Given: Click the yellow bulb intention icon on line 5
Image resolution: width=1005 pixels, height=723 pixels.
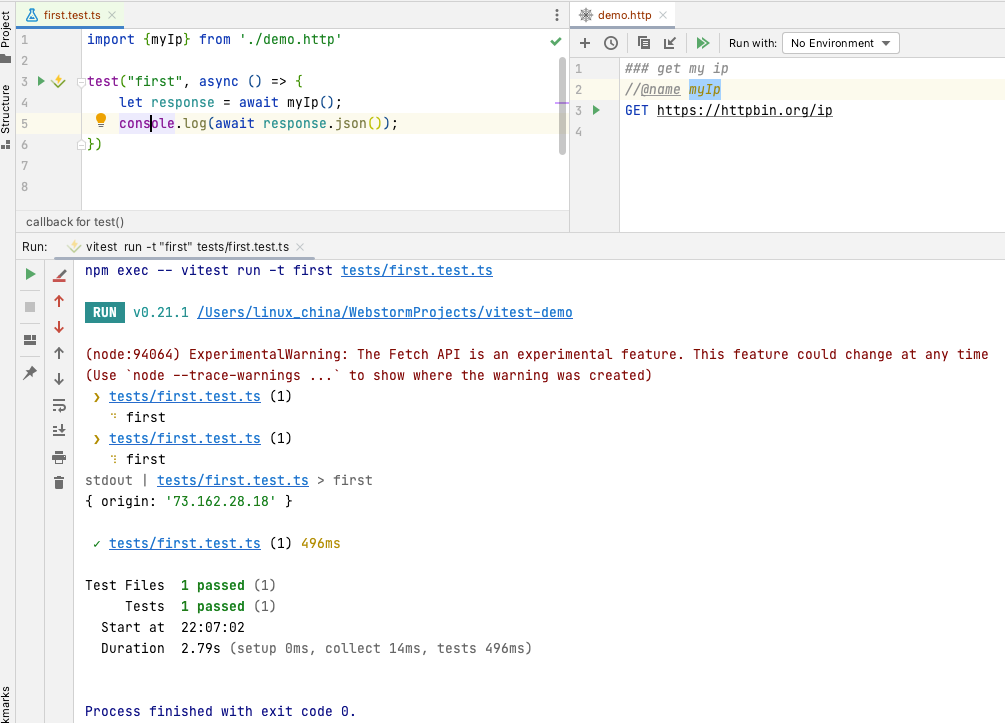Looking at the screenshot, I should click(100, 120).
